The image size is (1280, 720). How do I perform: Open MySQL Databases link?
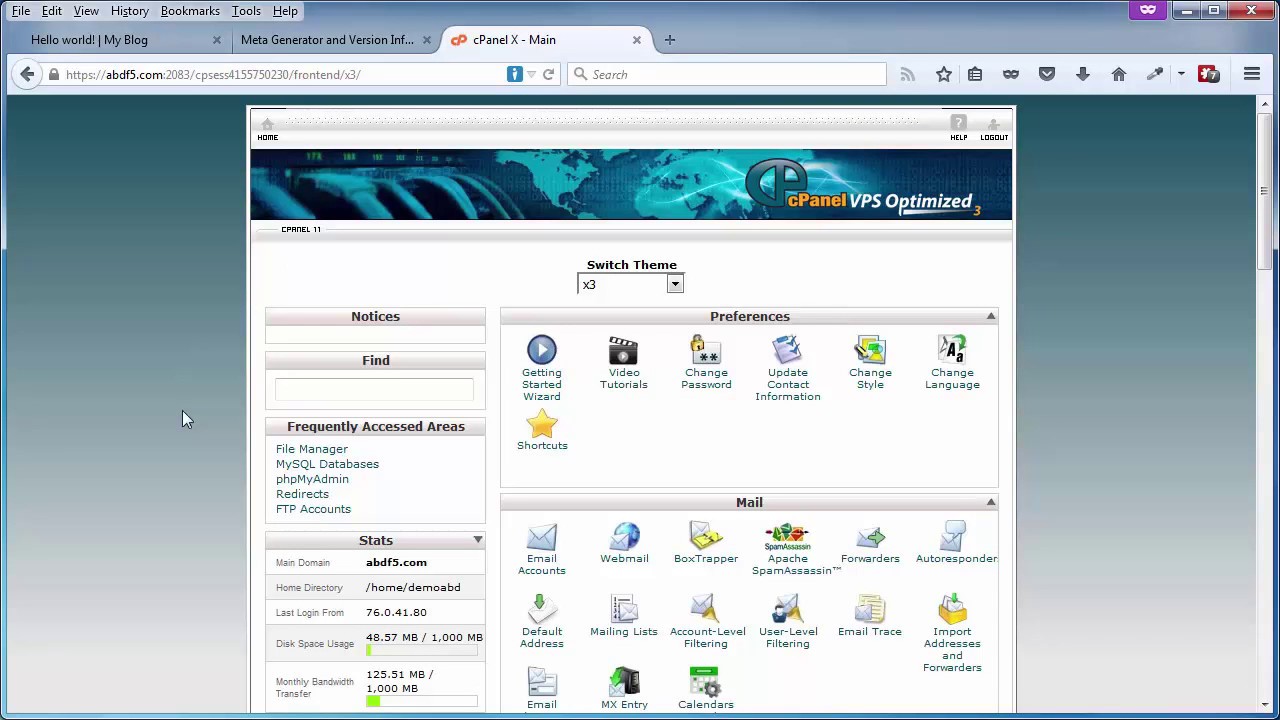(327, 464)
